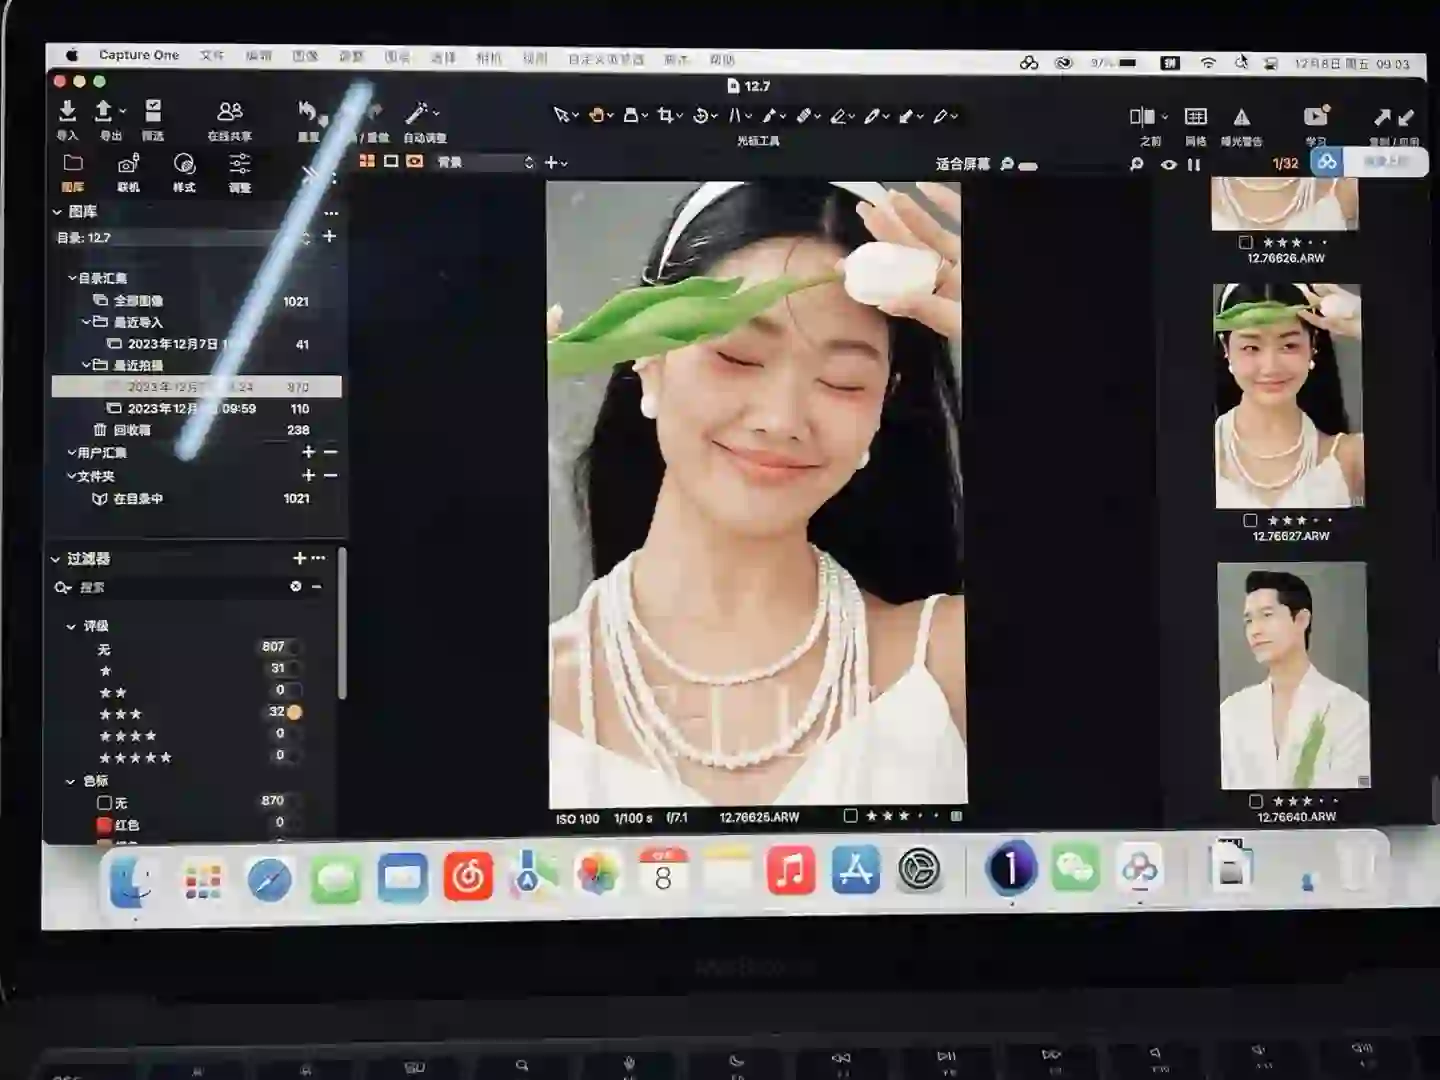The image size is (1440, 1080).
Task: Add a catalog with the plus button
Action: point(329,237)
